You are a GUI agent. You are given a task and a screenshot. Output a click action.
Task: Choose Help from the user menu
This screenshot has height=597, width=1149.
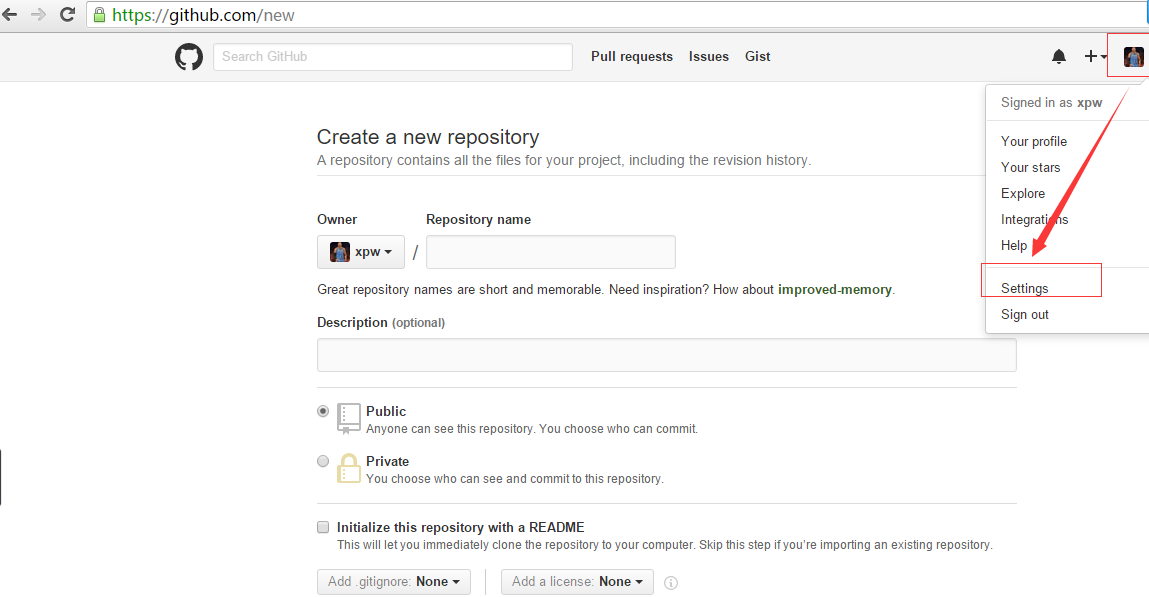click(1014, 245)
